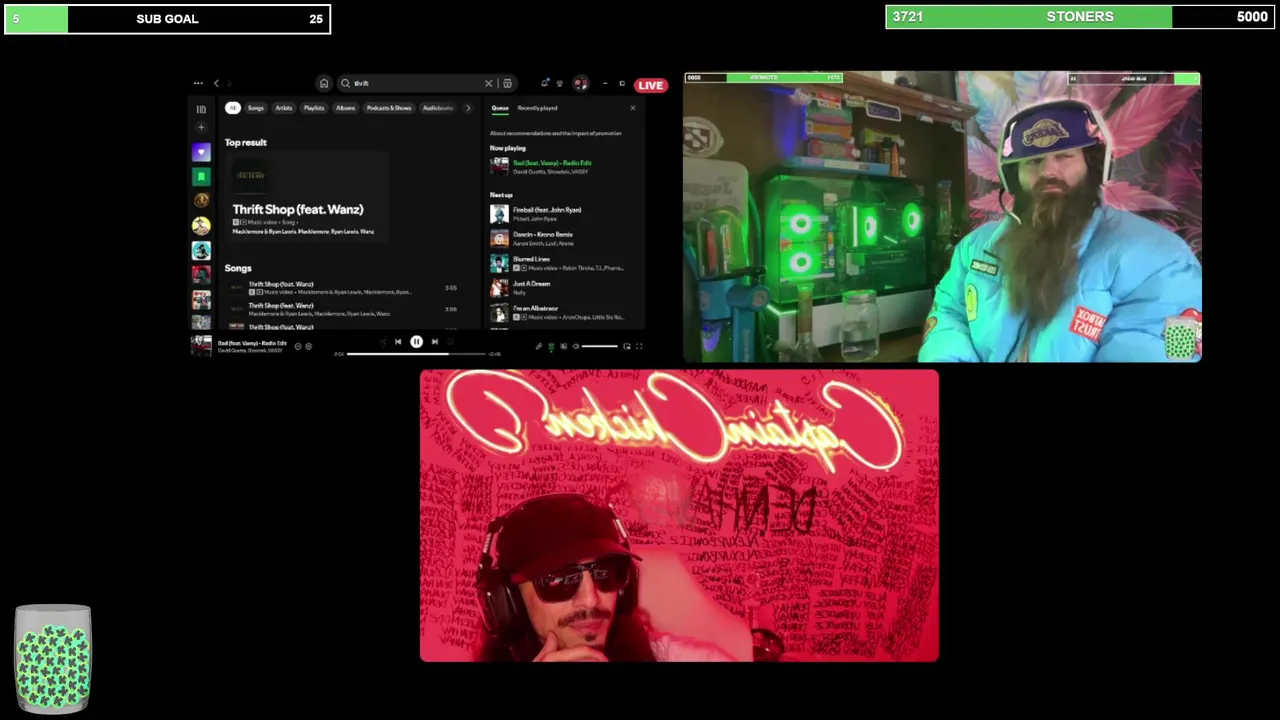
Task: Play first Thrift Shop song, 3:55
Action: tap(340, 288)
